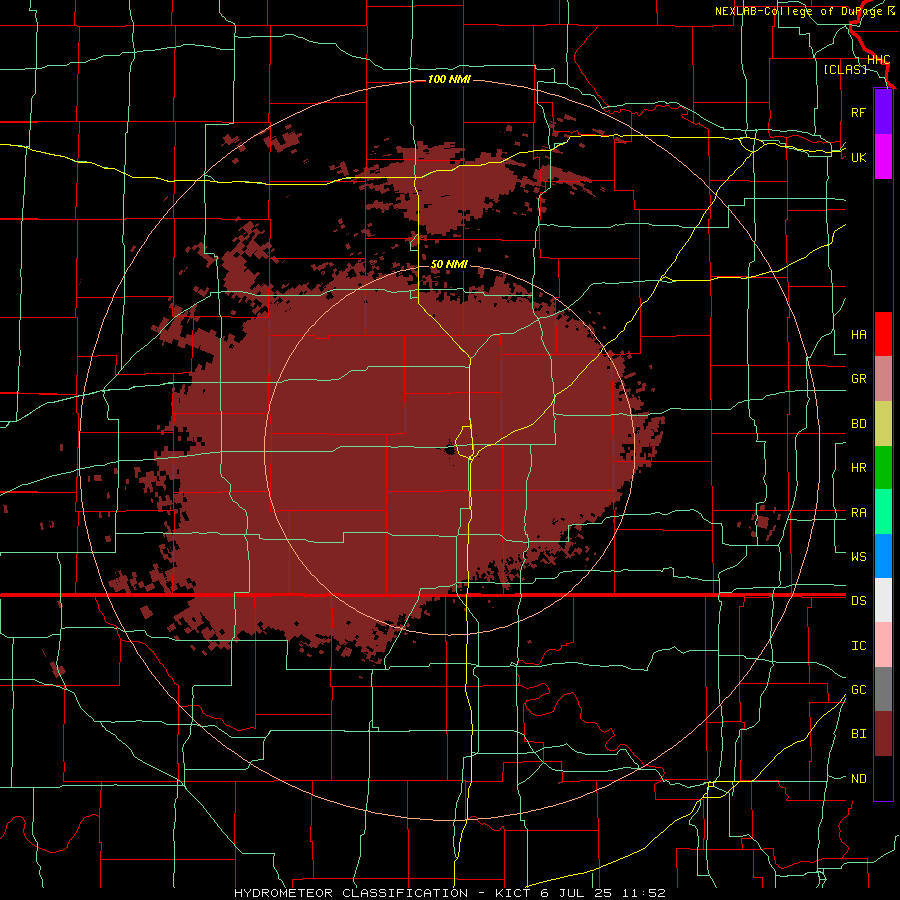Click the WS legend label
The width and height of the screenshot is (900, 900).
pos(858,556)
